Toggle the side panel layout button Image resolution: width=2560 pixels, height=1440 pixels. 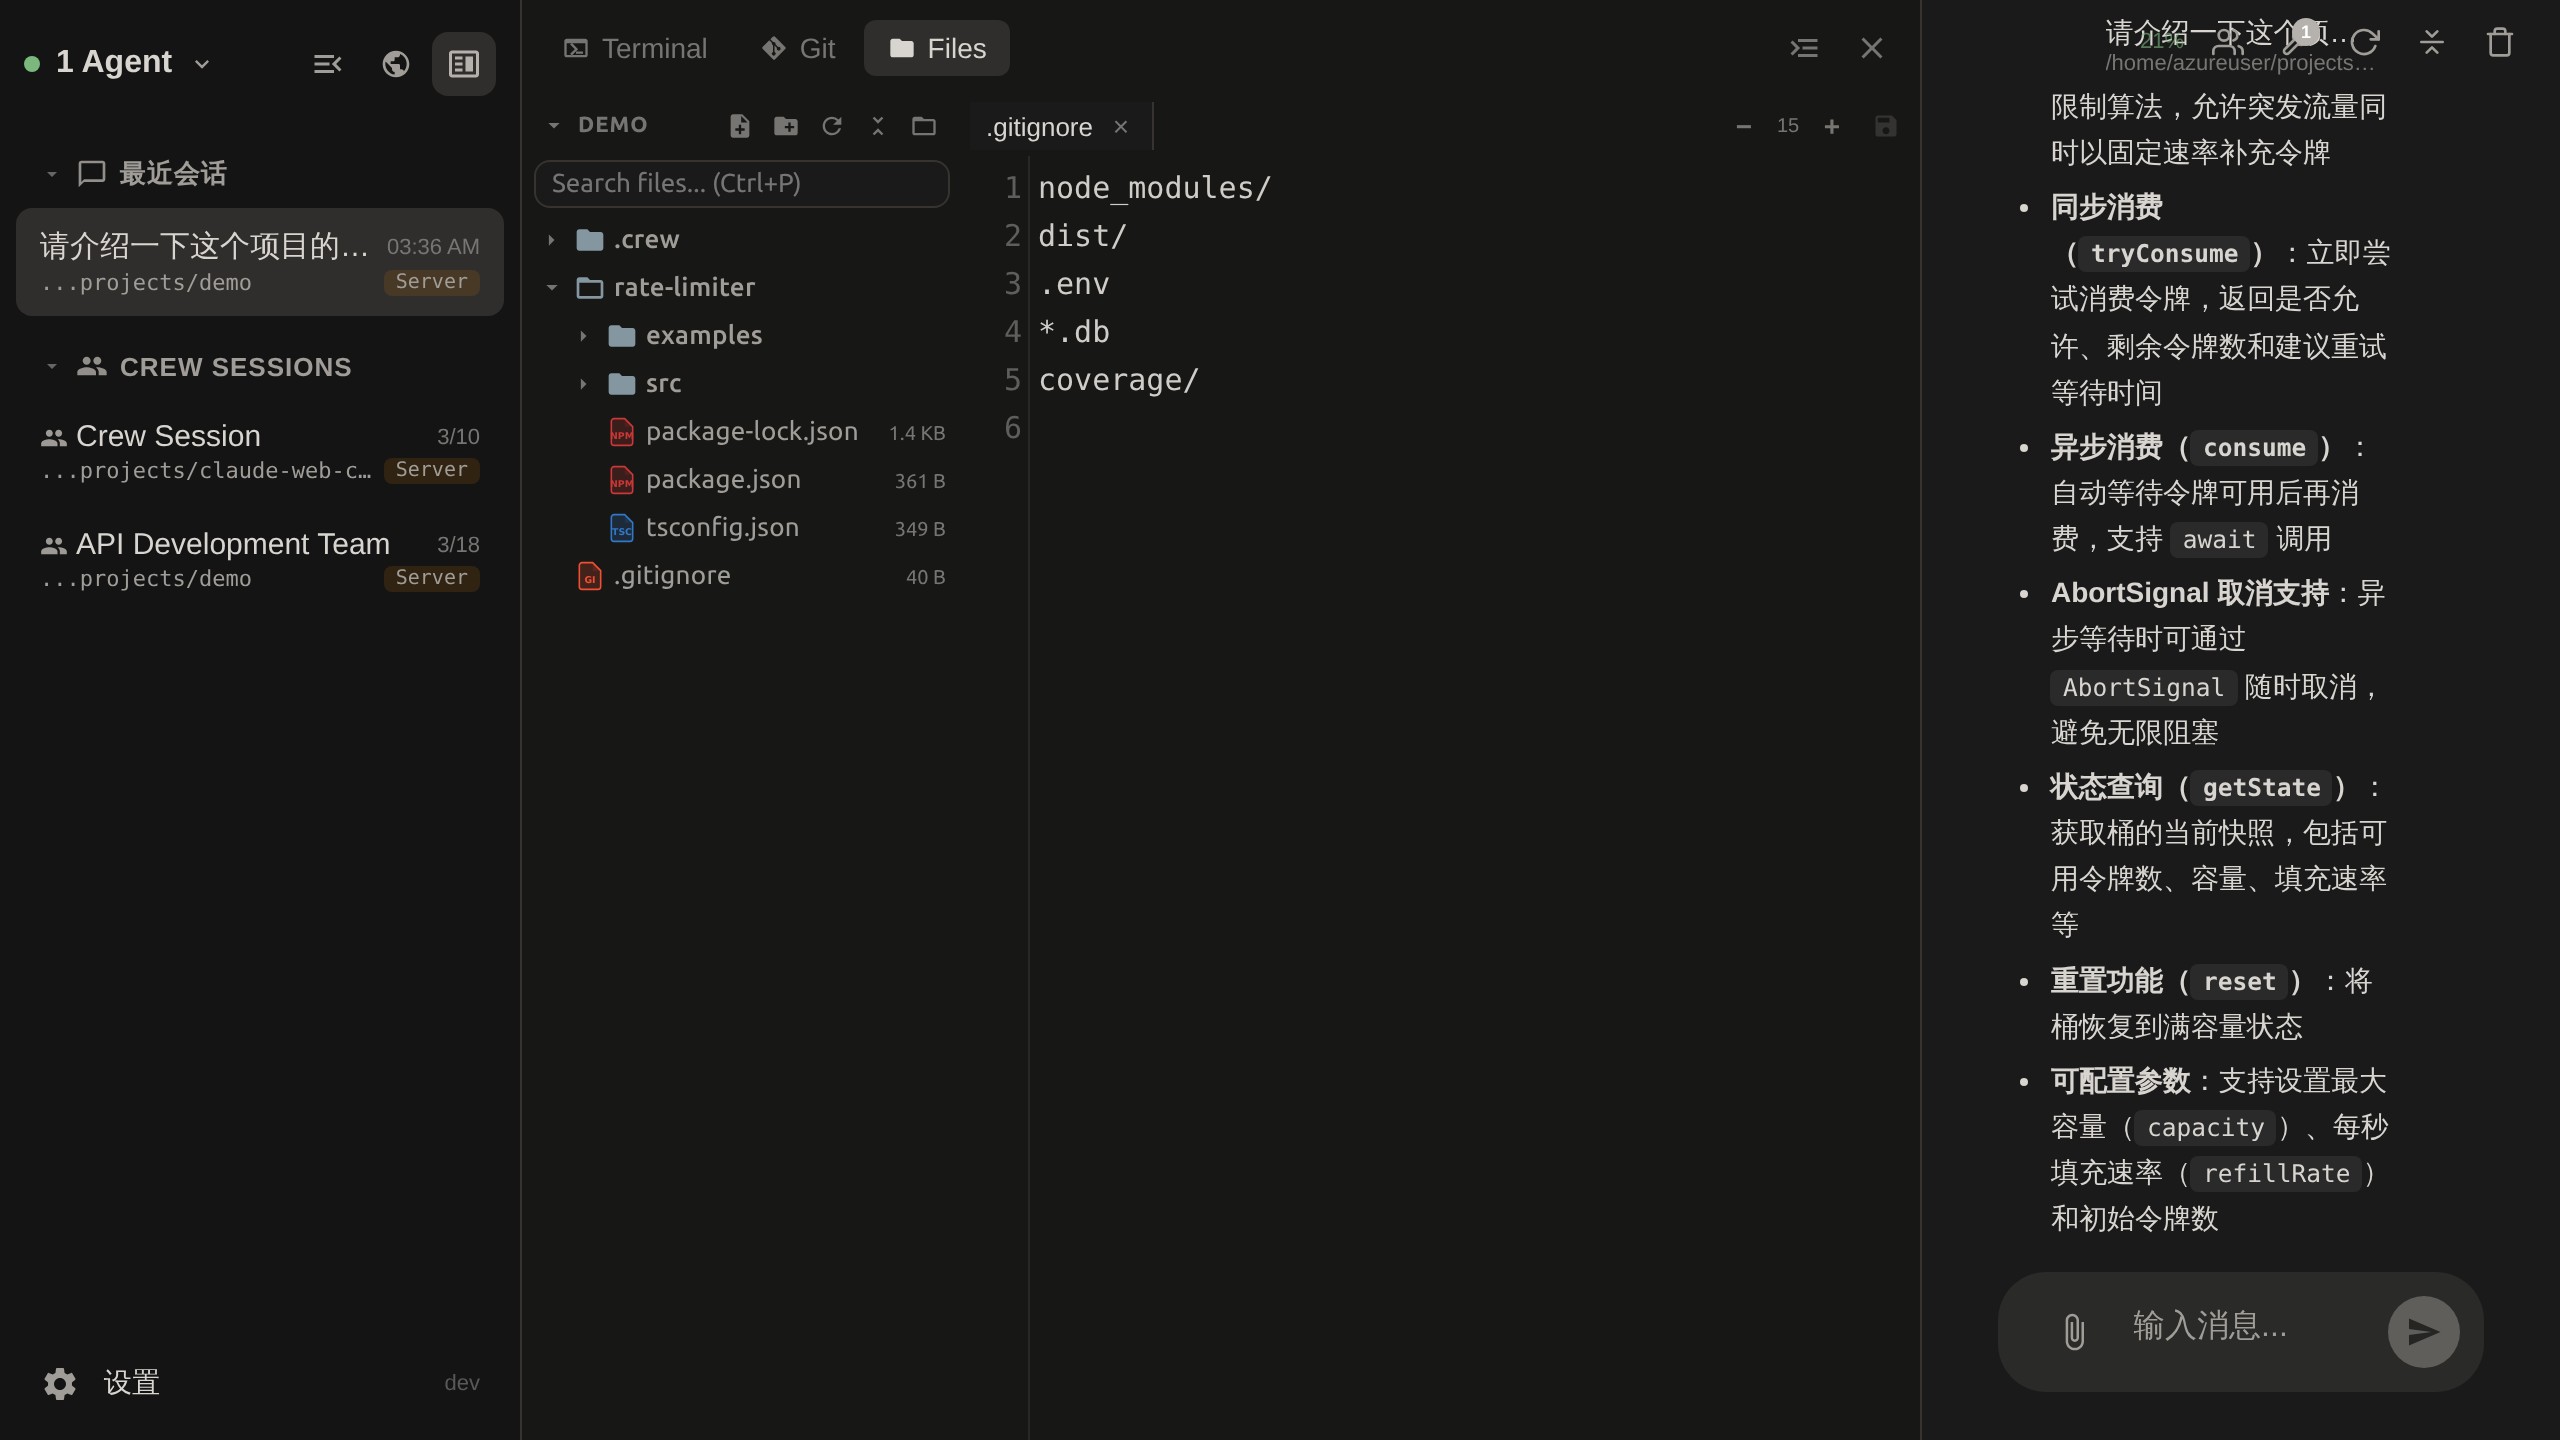pyautogui.click(x=463, y=64)
